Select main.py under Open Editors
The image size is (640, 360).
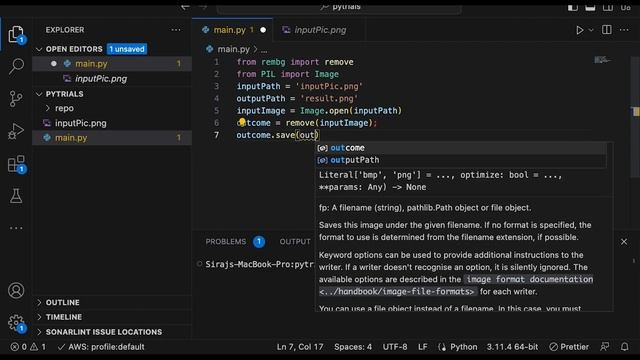pyautogui.click(x=112, y=64)
